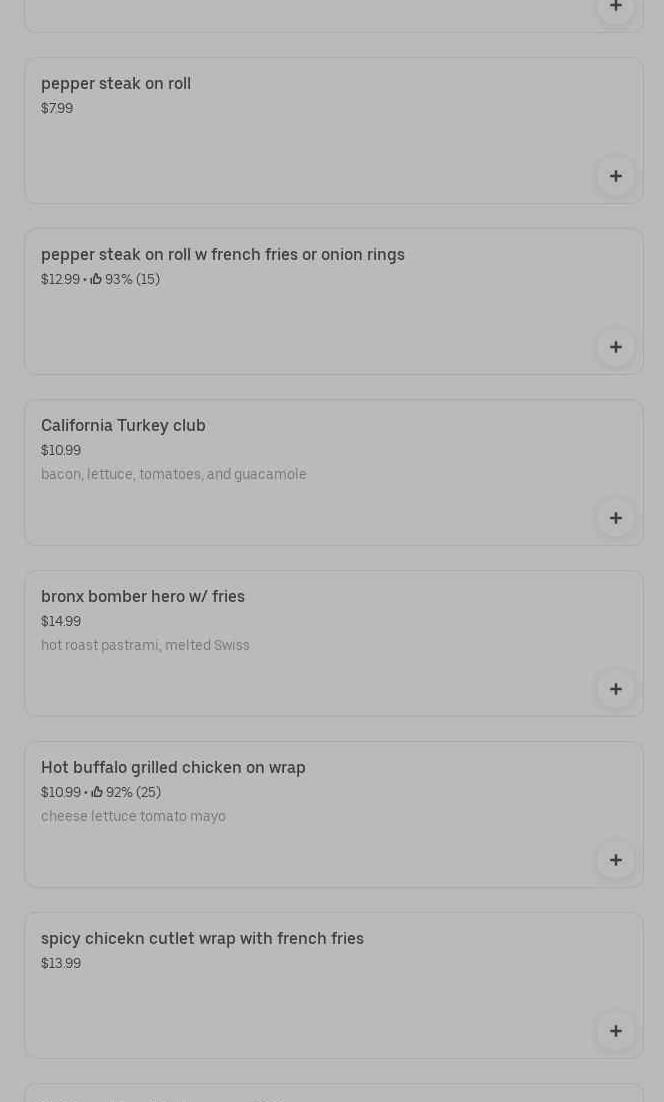Add California Turkey club to order
This screenshot has height=1102, width=664.
coord(616,518)
